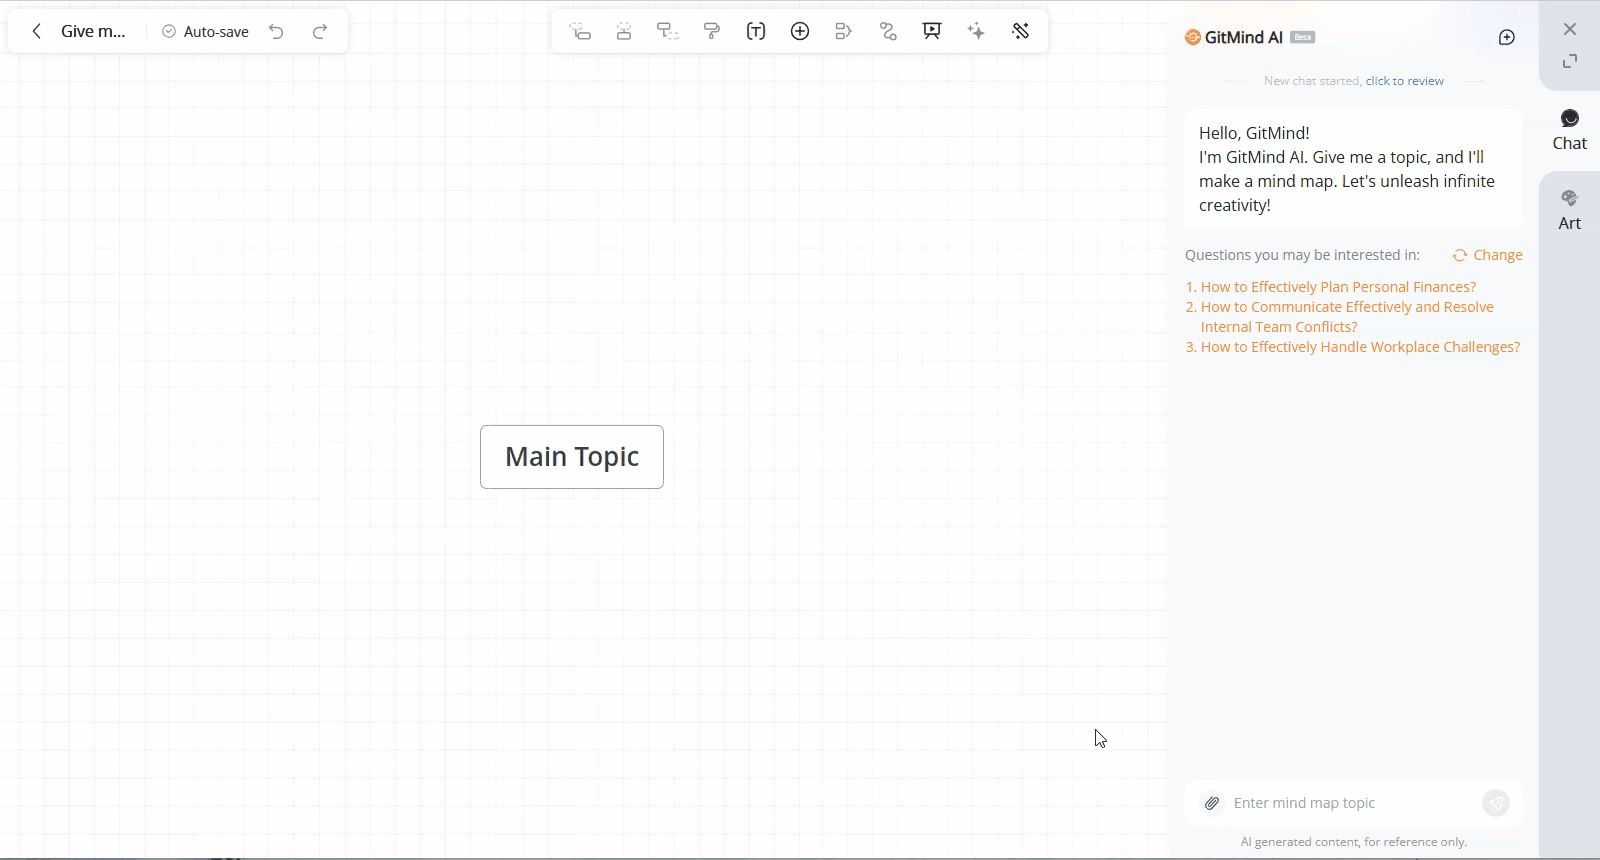Select the Main Topic node
The image size is (1600, 860).
[x=572, y=457]
